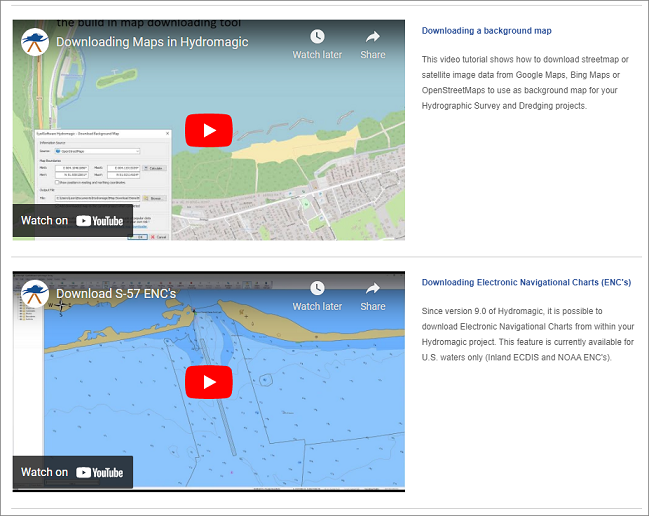Screen dimensions: 649x516
Task: Click Watch later on Download S-57 ENC's video
Action: pos(317,296)
